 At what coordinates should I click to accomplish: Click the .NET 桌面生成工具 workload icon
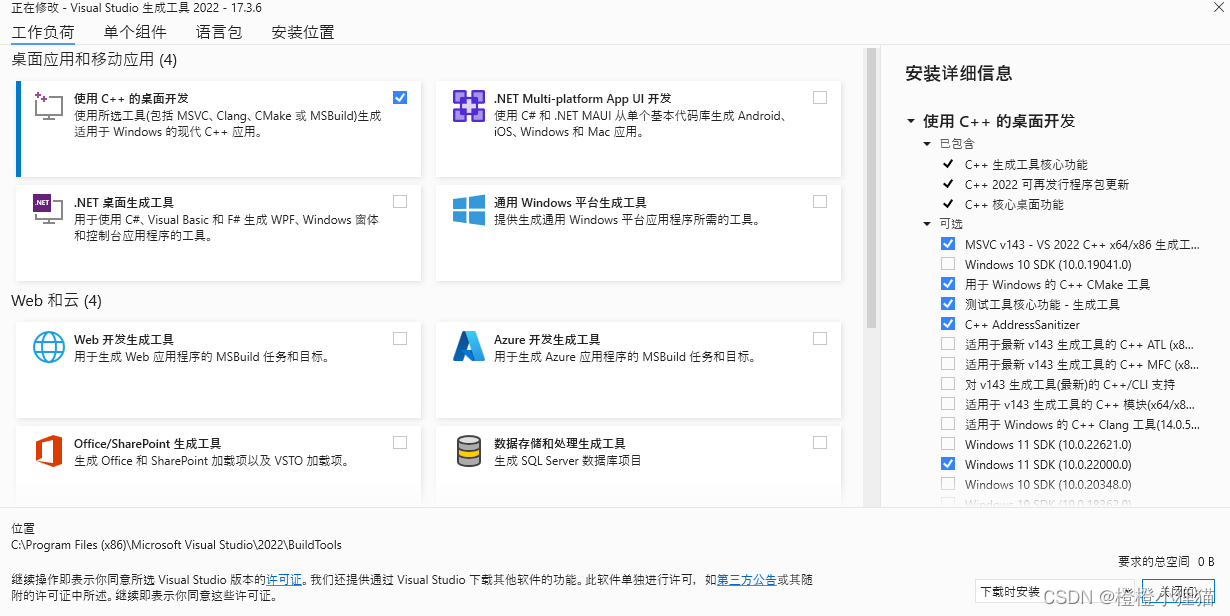tap(48, 210)
